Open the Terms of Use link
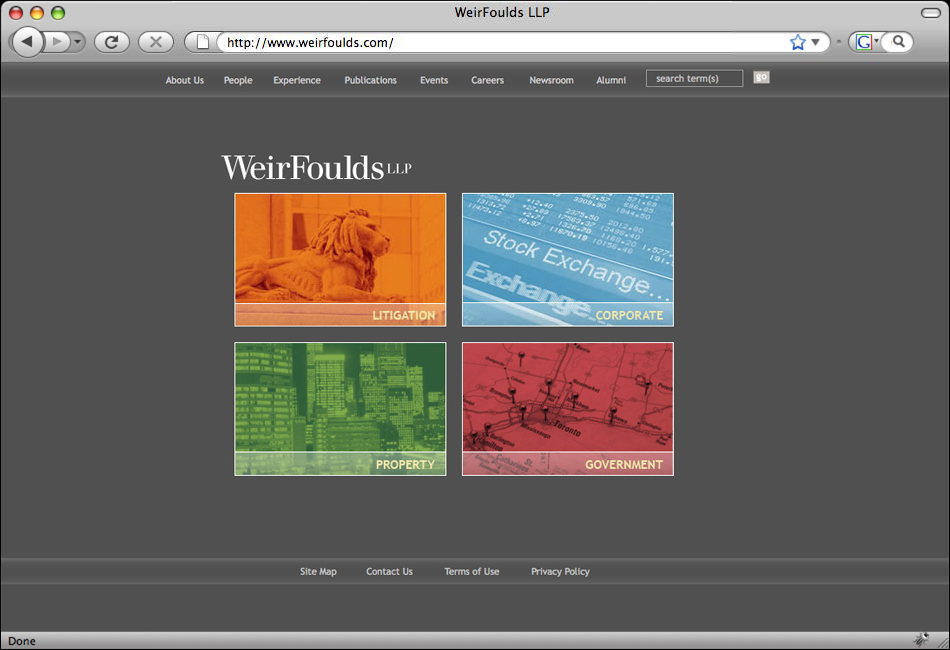This screenshot has height=650, width=950. click(472, 571)
